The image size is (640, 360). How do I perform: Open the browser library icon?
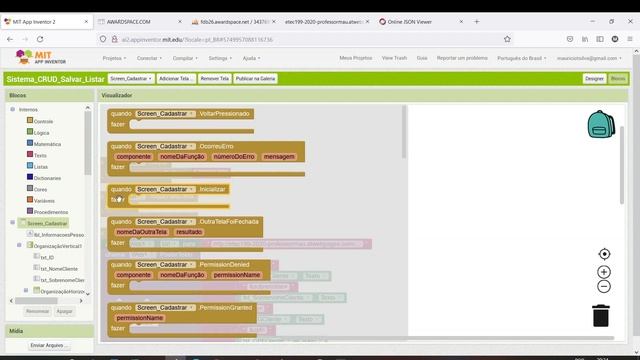pos(585,39)
